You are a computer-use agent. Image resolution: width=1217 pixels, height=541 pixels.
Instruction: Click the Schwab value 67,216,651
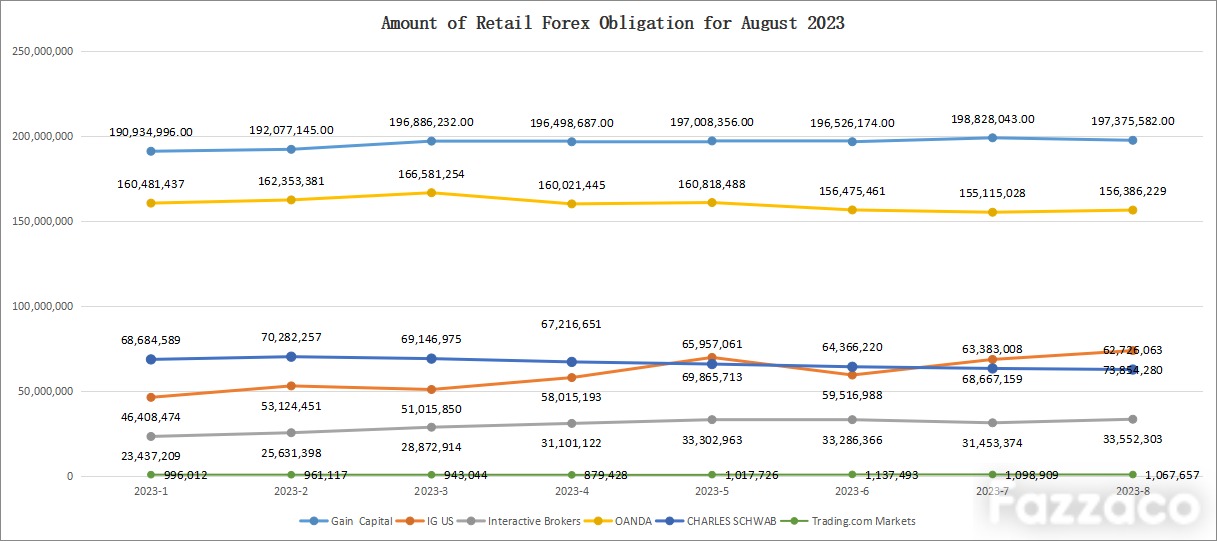pos(572,324)
